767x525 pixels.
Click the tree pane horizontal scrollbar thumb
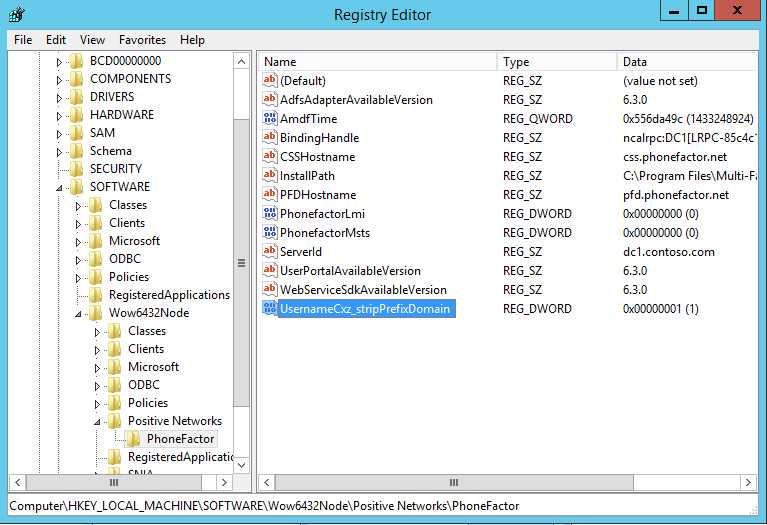tap(113, 482)
